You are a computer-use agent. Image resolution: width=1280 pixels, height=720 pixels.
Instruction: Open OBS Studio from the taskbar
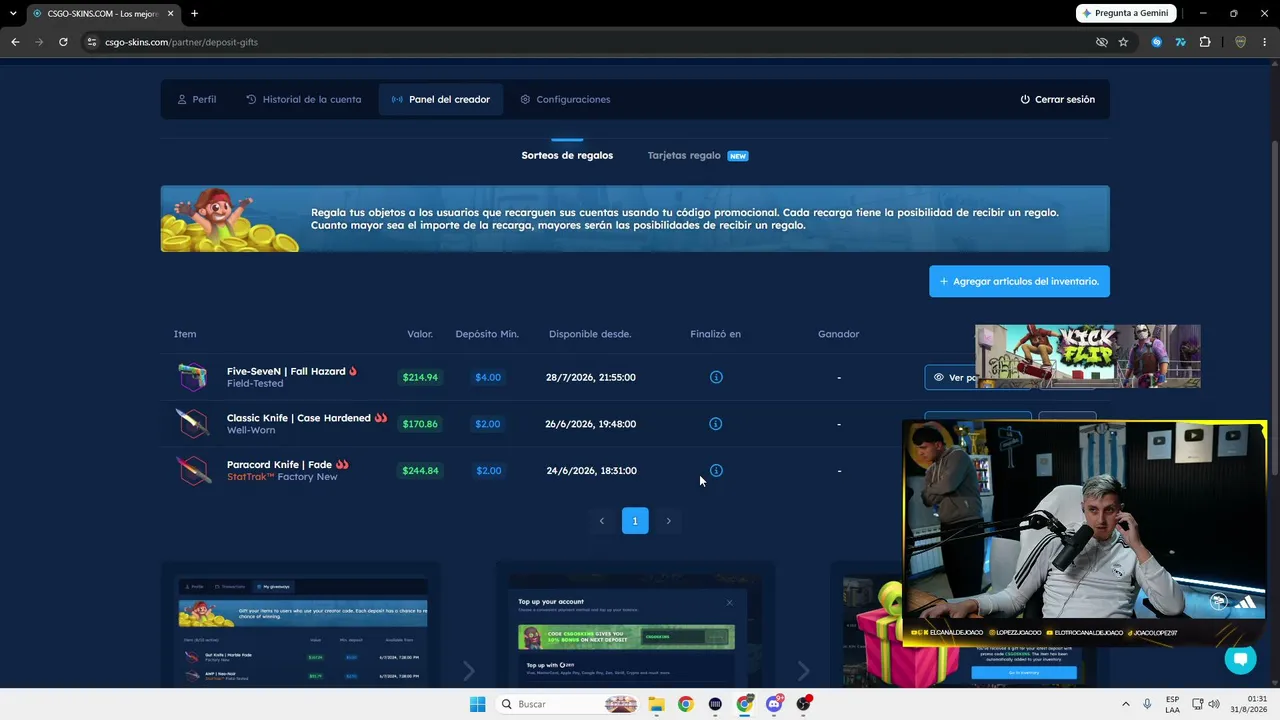pos(803,704)
